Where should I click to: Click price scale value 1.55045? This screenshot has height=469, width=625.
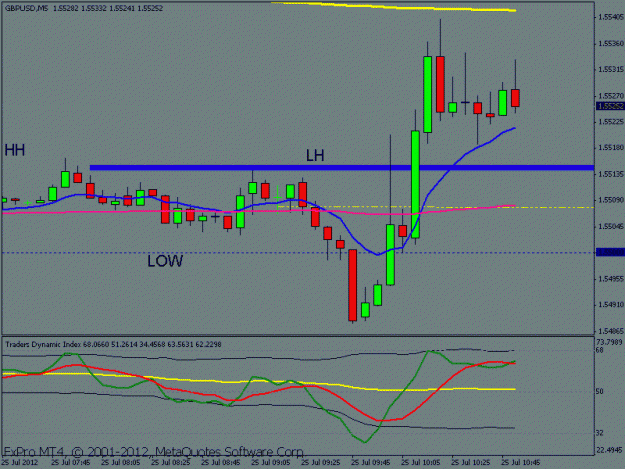point(610,226)
